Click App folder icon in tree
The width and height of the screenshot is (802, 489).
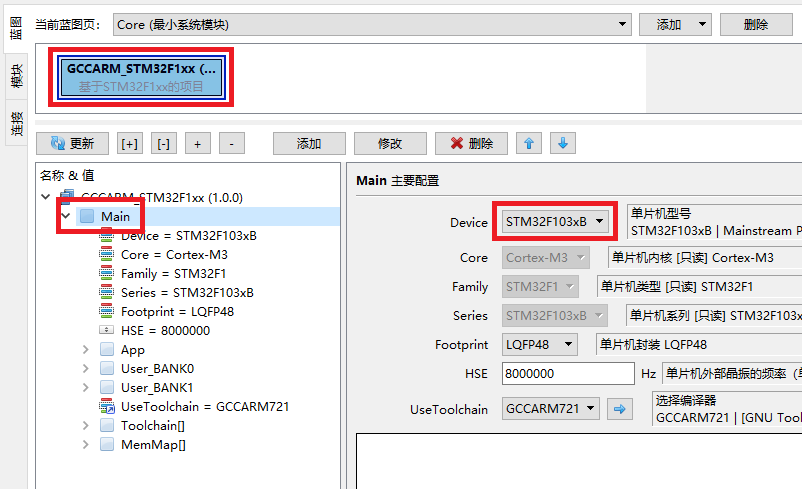coord(107,349)
